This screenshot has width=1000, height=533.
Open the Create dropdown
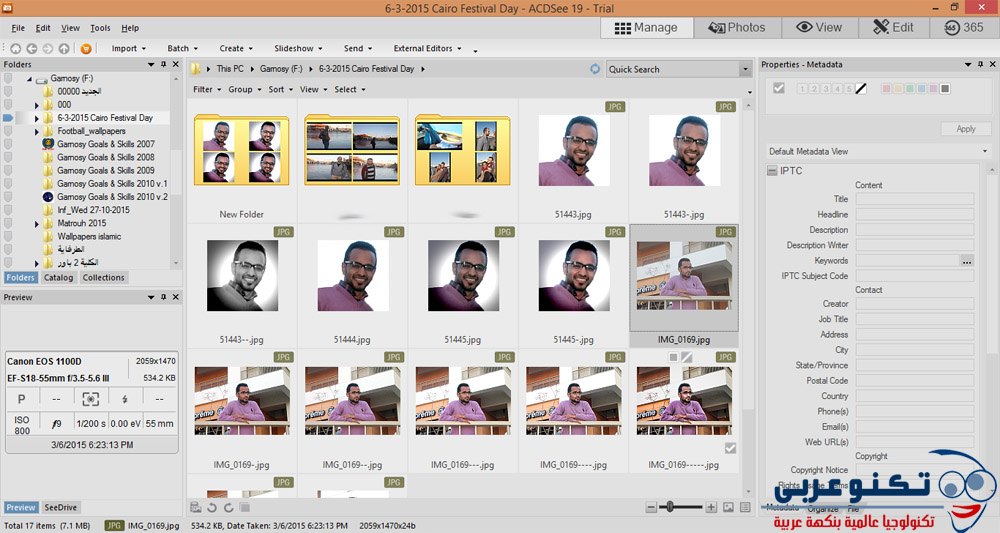[x=236, y=48]
